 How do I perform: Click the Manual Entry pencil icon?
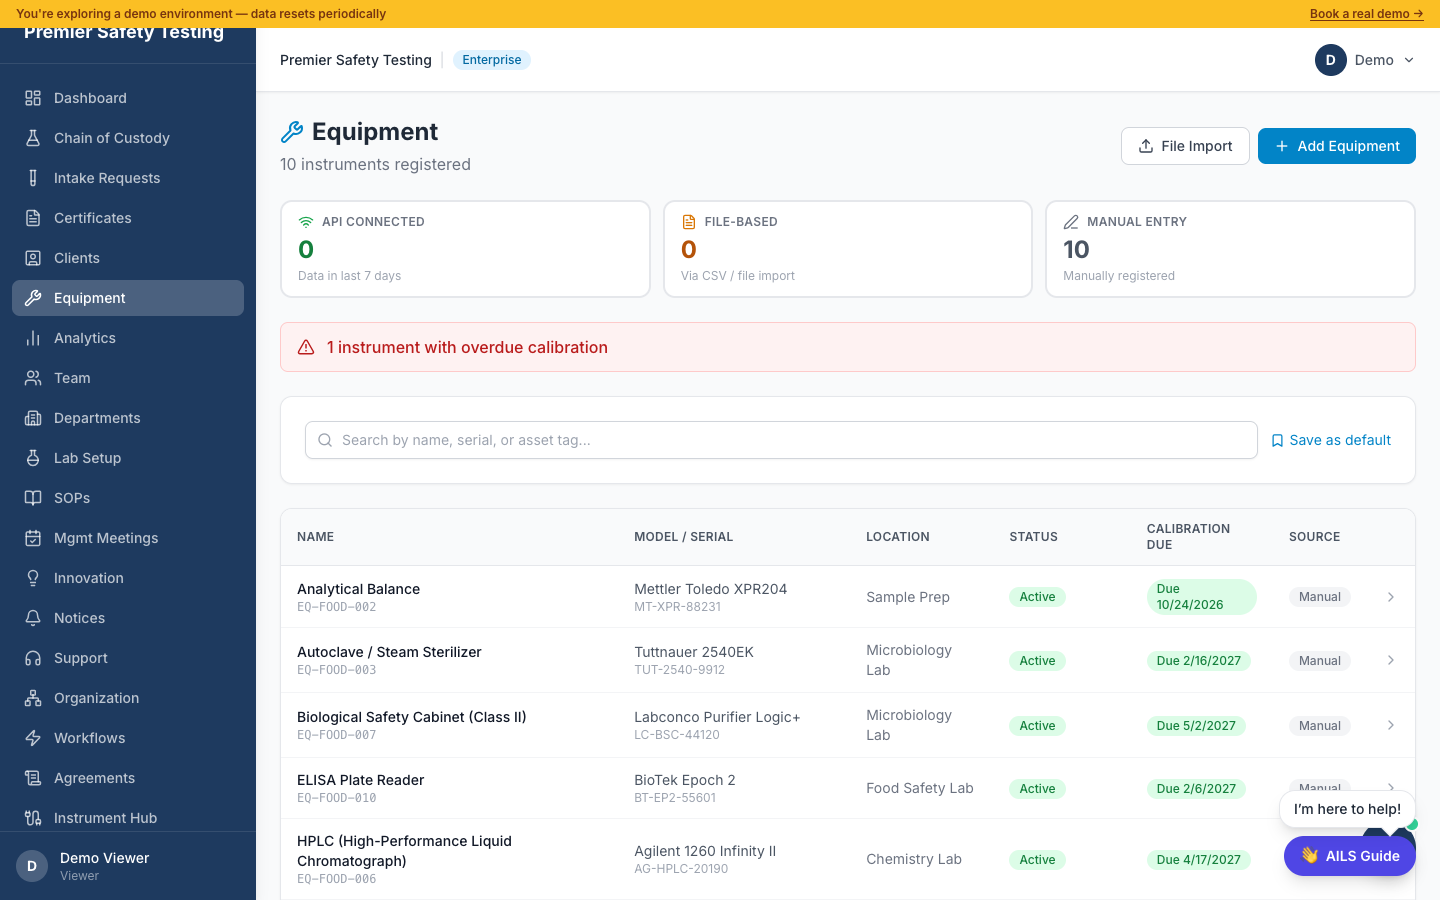click(1071, 222)
